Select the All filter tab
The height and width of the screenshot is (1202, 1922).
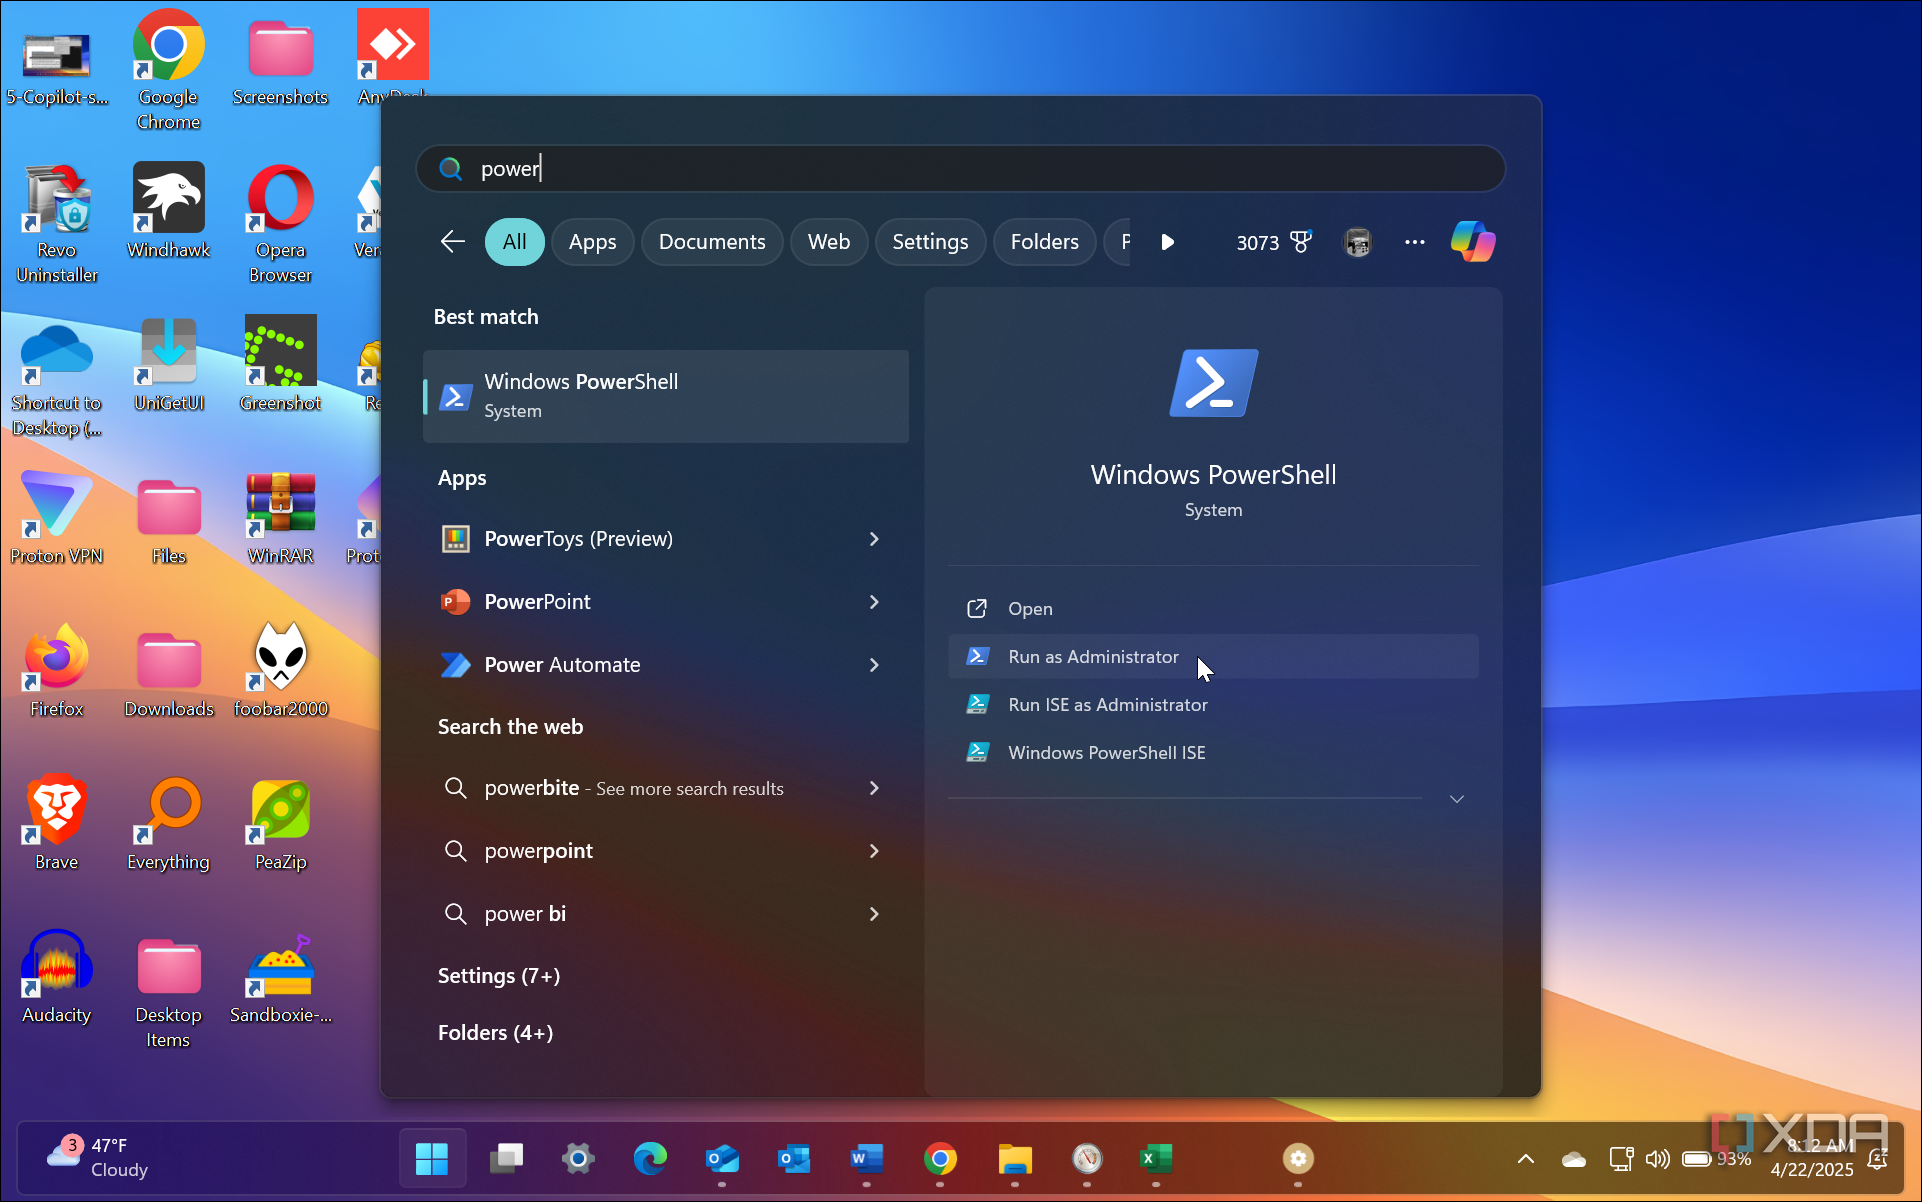(515, 242)
